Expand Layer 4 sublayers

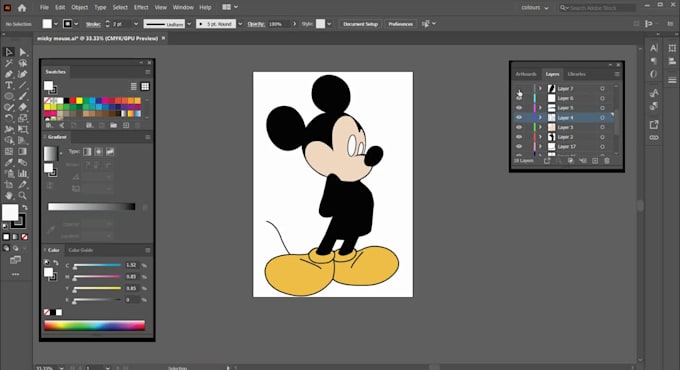tap(540, 118)
